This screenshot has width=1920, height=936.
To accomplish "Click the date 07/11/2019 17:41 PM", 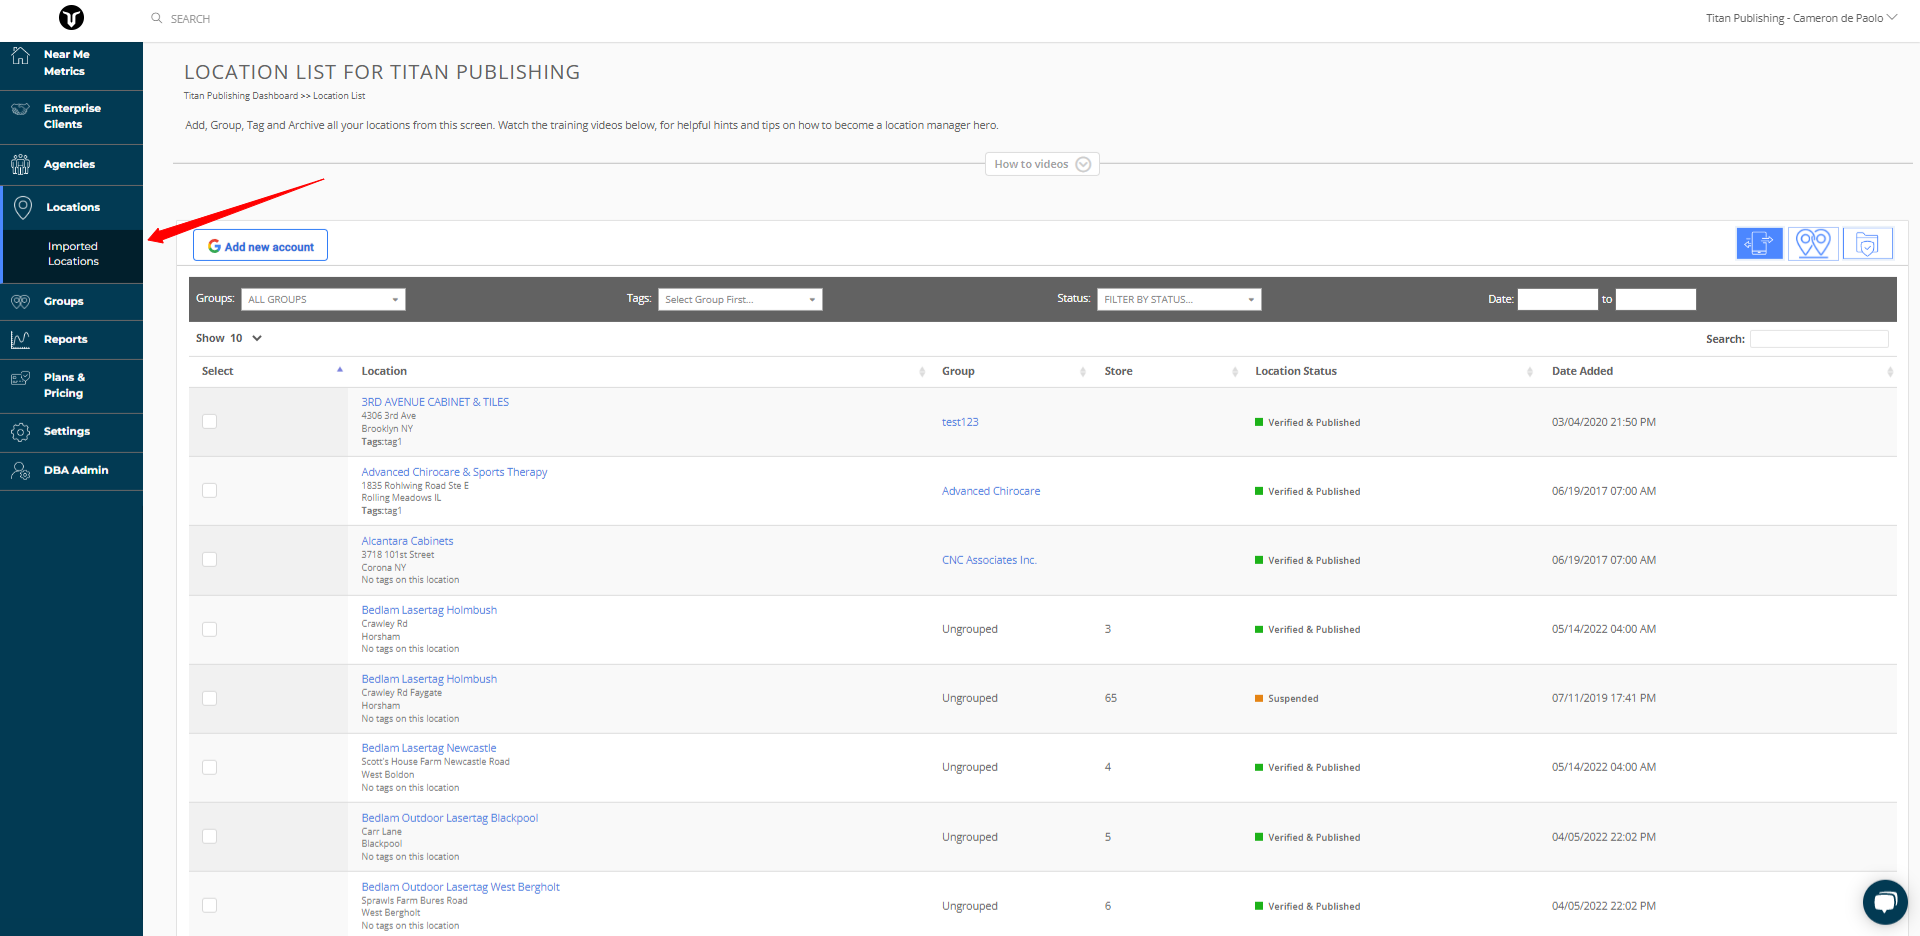I will [1603, 698].
